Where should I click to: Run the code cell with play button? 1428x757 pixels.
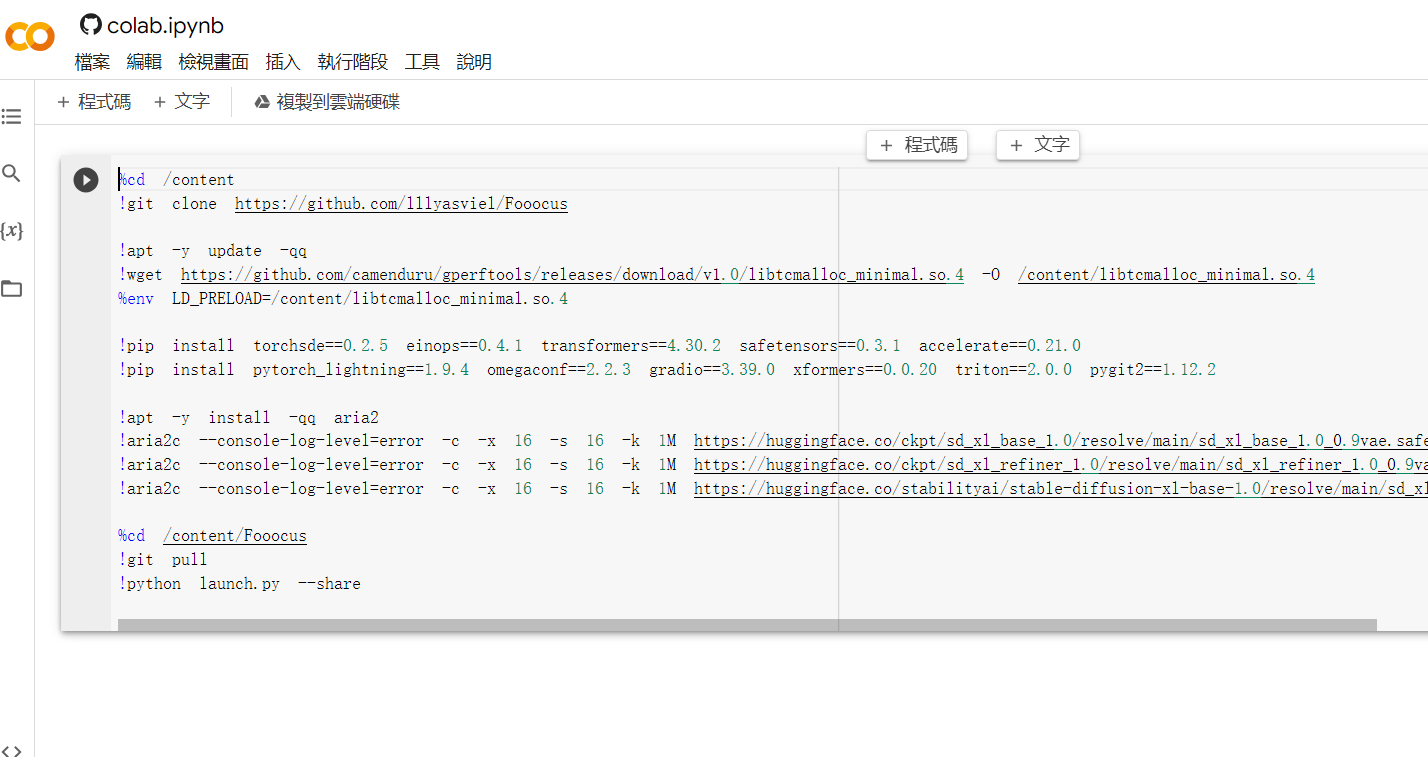click(x=86, y=180)
